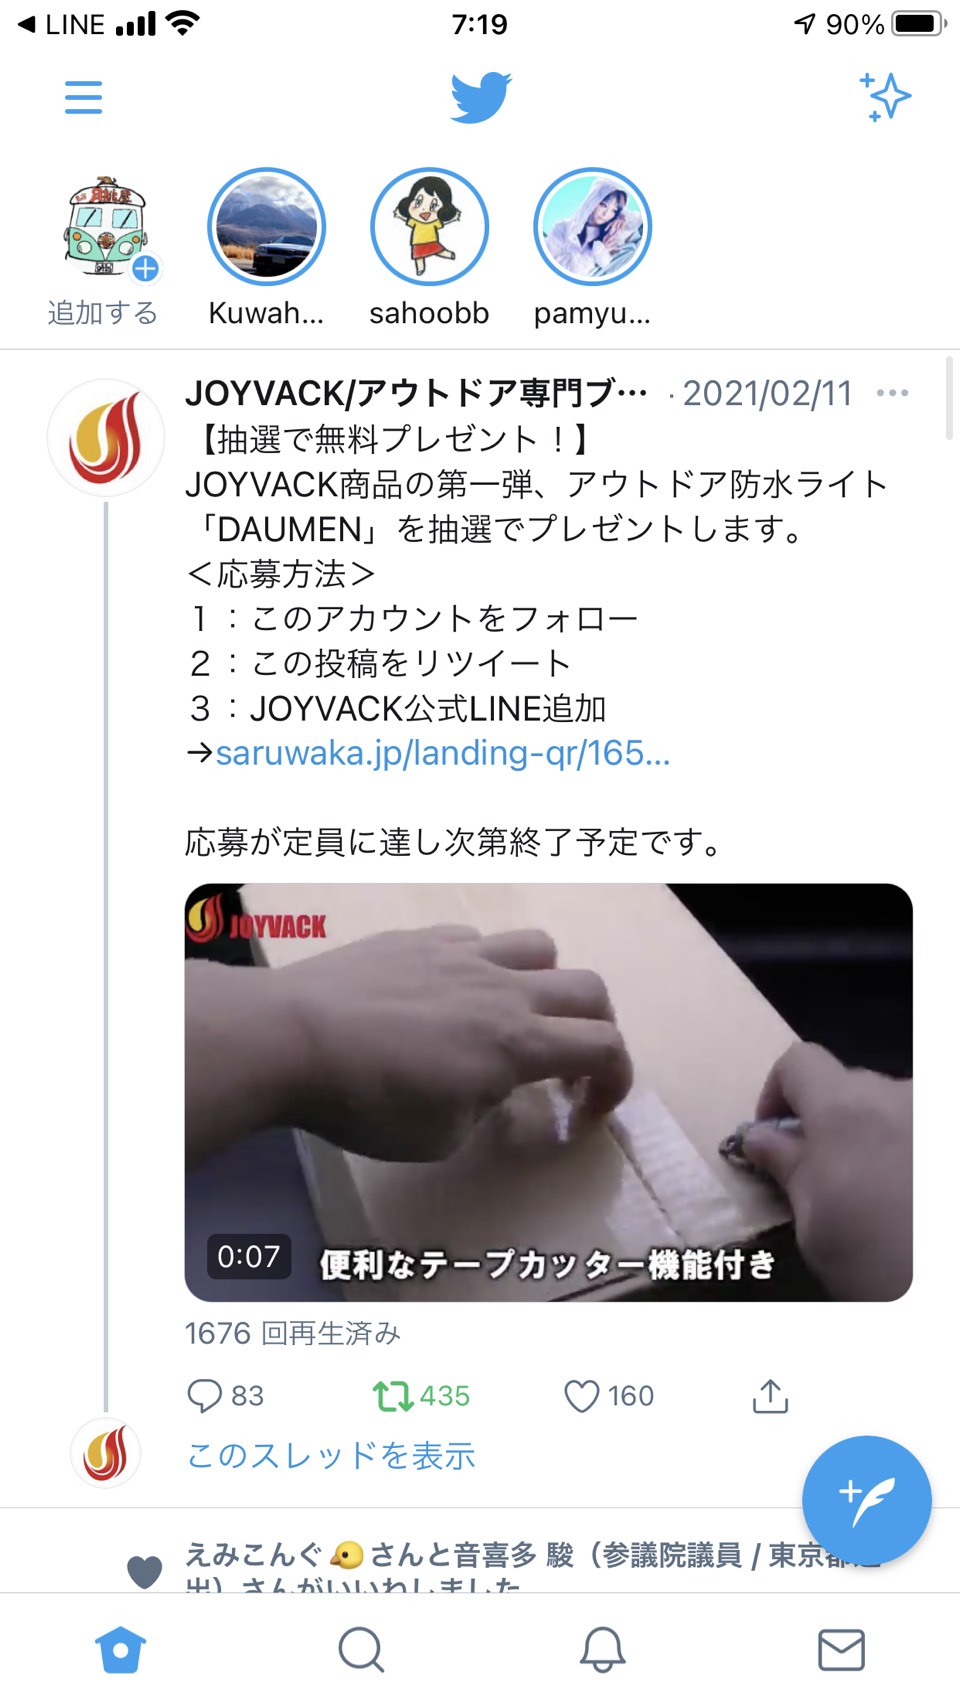Play the JOYVACK tape cutter video

tap(548, 1092)
